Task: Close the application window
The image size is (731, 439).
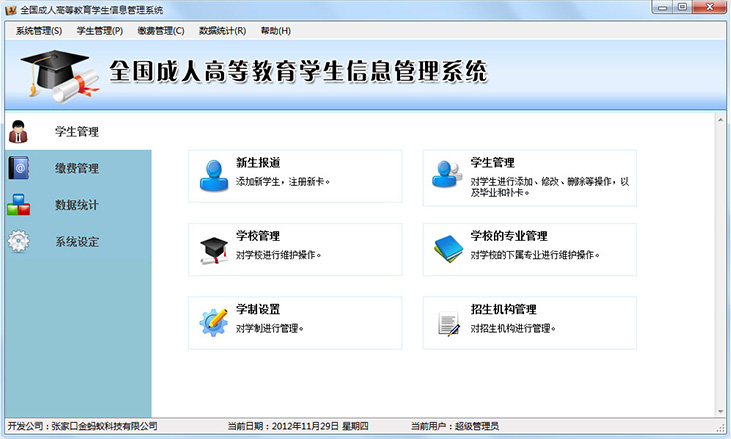Action: 709,7
